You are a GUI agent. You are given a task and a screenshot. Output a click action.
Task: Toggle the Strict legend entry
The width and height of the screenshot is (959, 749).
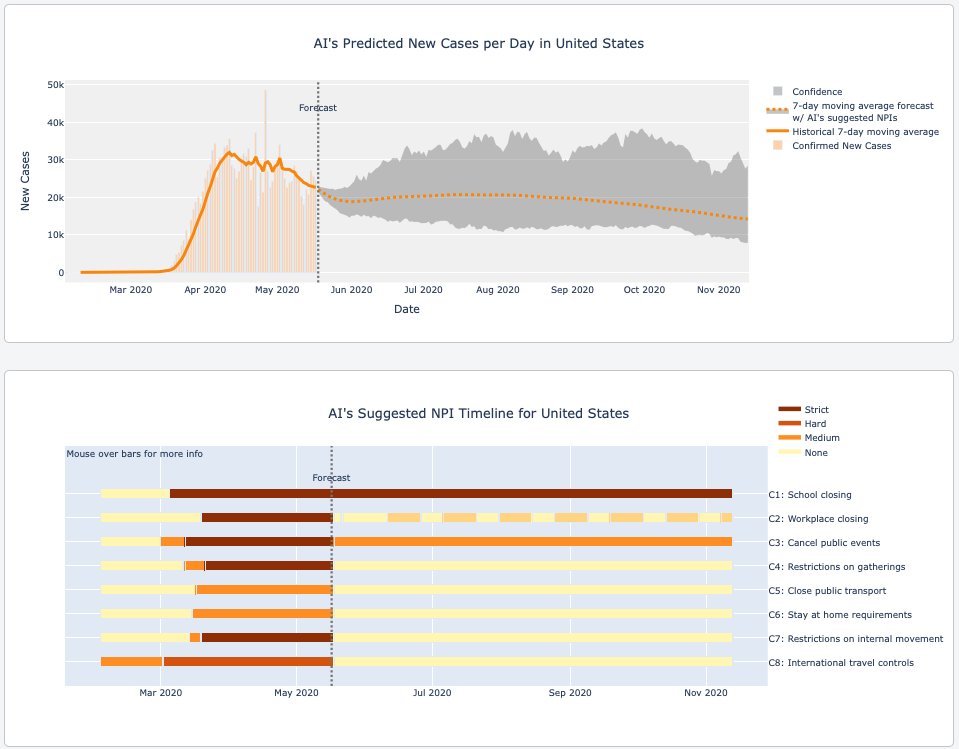point(816,409)
